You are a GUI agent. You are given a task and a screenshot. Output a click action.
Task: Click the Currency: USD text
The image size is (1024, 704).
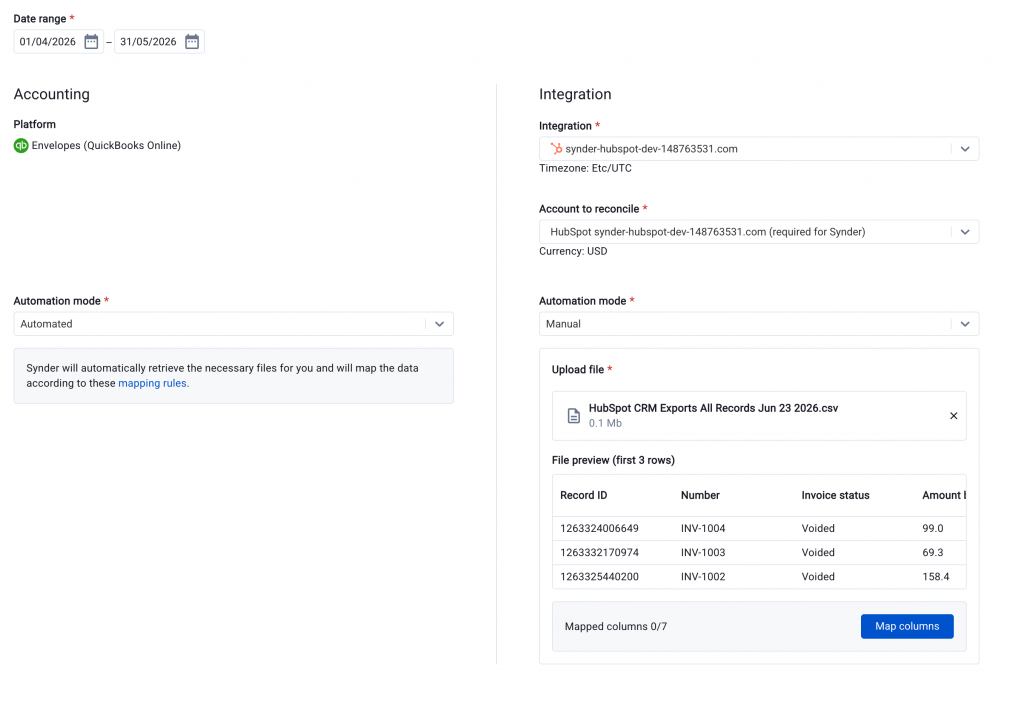pyautogui.click(x=573, y=251)
